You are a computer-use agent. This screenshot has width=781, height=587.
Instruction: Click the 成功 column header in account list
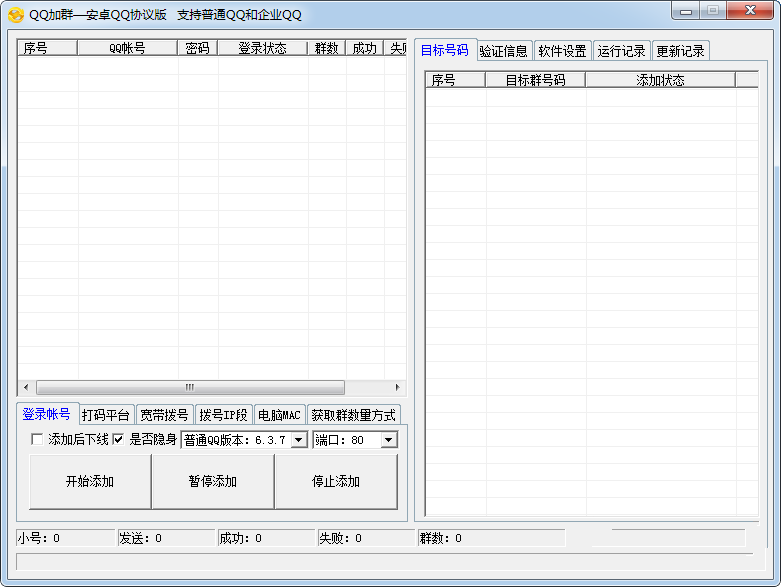365,48
